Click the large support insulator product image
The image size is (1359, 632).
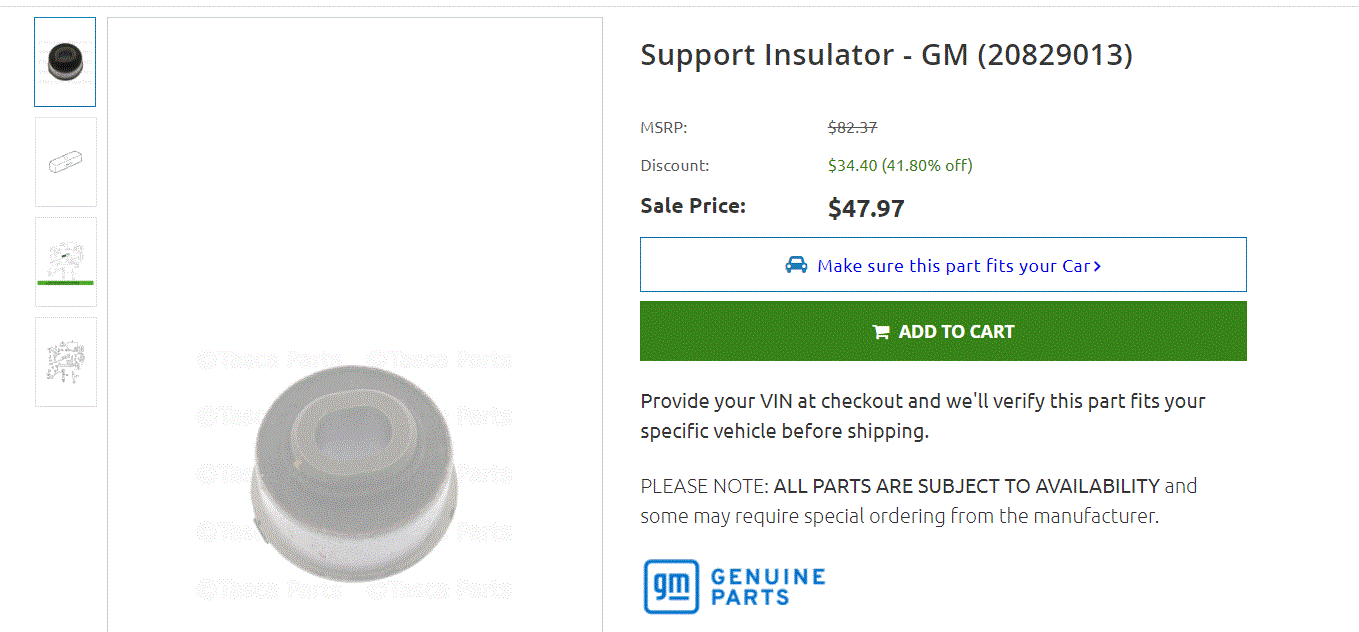pos(355,470)
